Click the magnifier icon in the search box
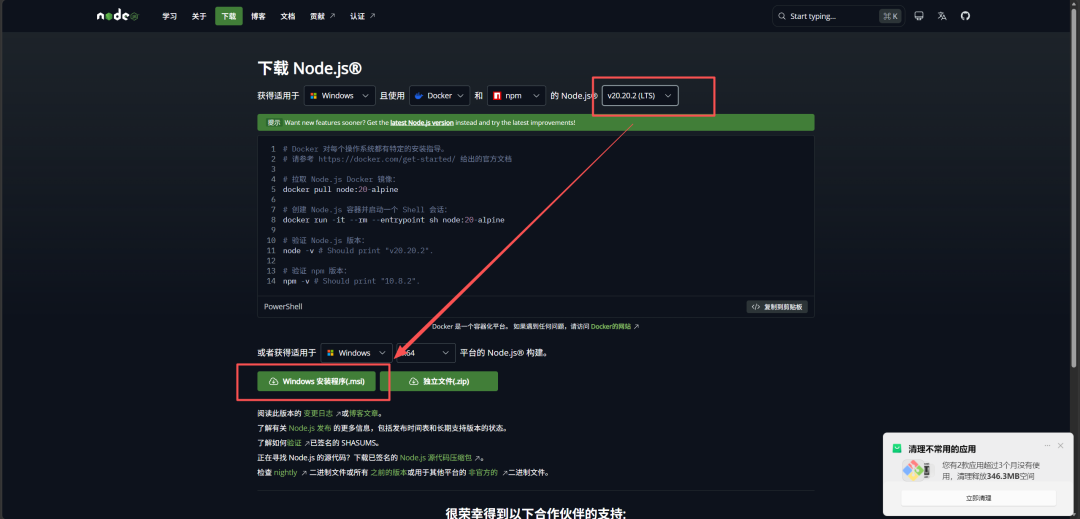Screen dimensions: 1080x519 click(782, 16)
